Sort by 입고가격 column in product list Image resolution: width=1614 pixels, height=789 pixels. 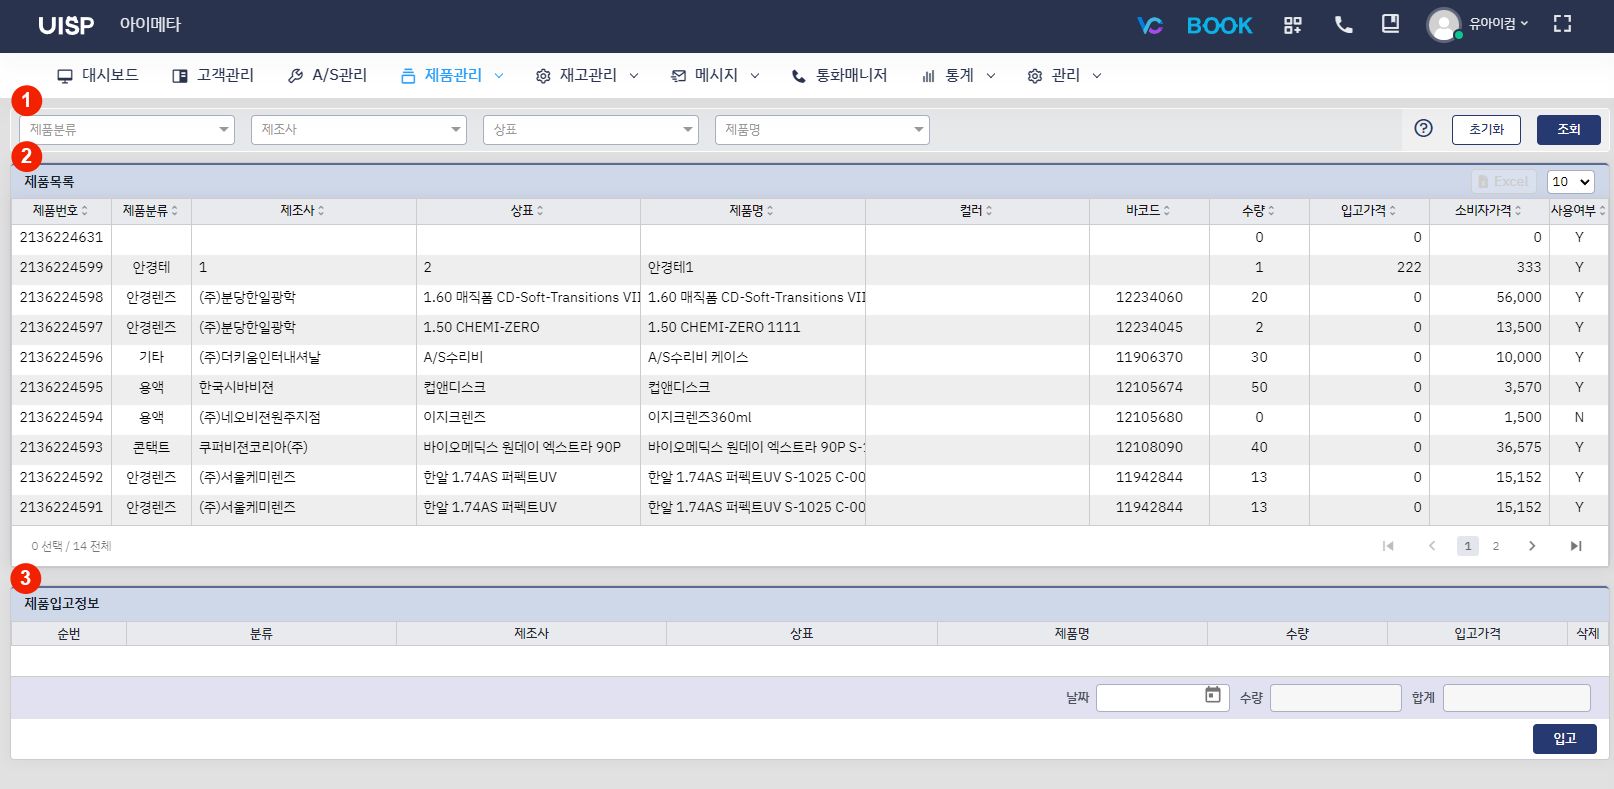(1369, 211)
